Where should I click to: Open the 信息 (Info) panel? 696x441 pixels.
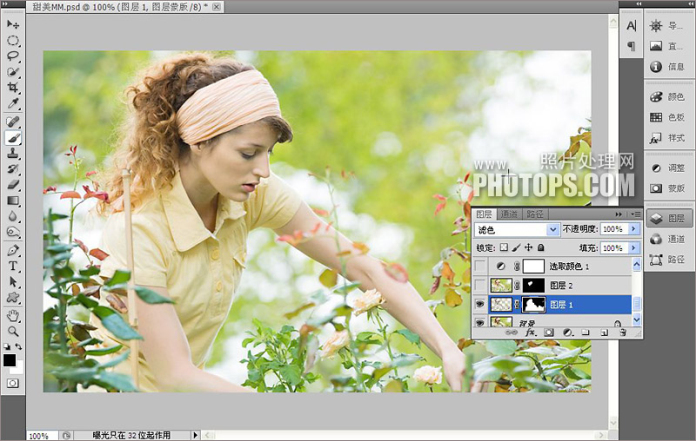click(667, 67)
